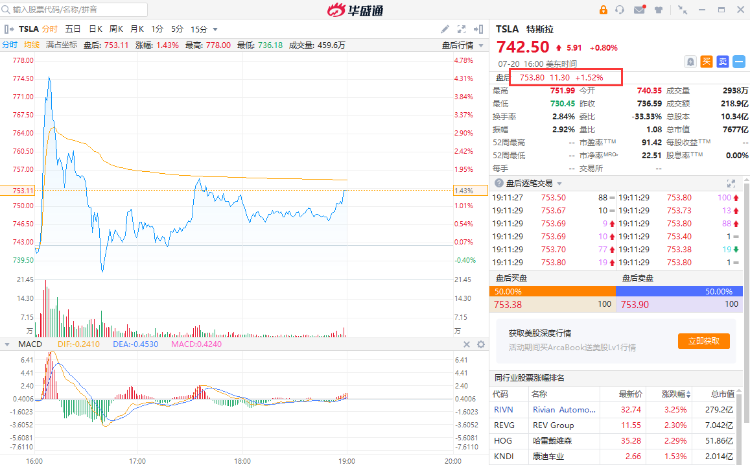Click the TSLA ticker label in chart toolbar

(29, 29)
